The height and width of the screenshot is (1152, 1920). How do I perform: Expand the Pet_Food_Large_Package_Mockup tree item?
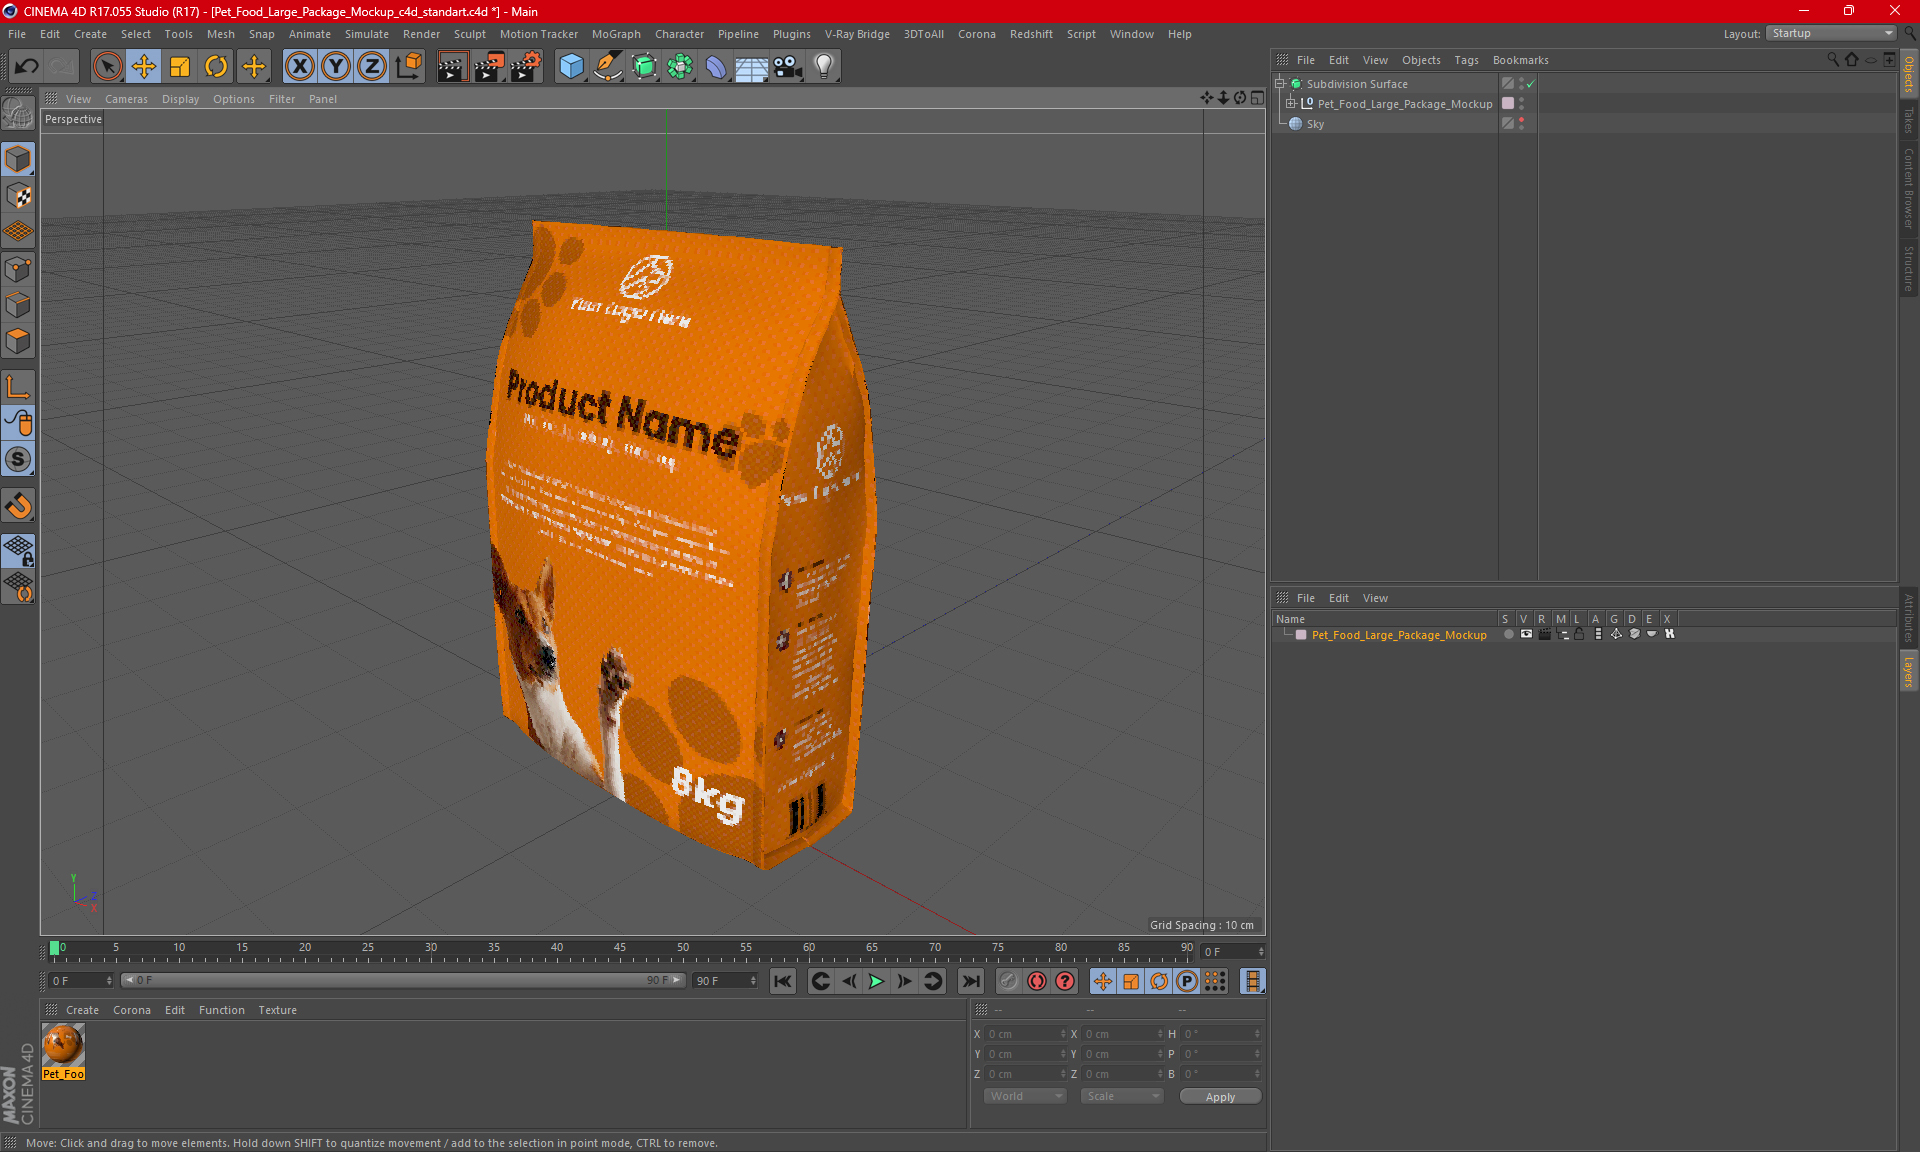click(x=1291, y=103)
